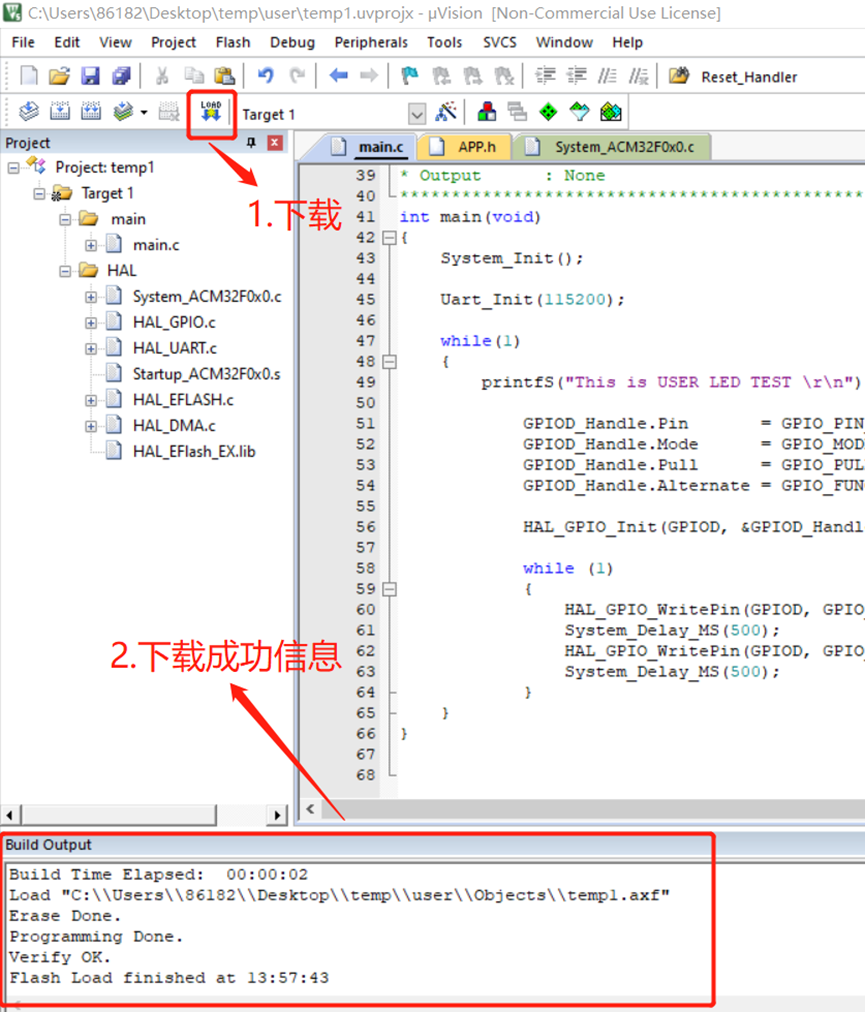
Task: Click the Undo arrow icon
Action: 265,76
